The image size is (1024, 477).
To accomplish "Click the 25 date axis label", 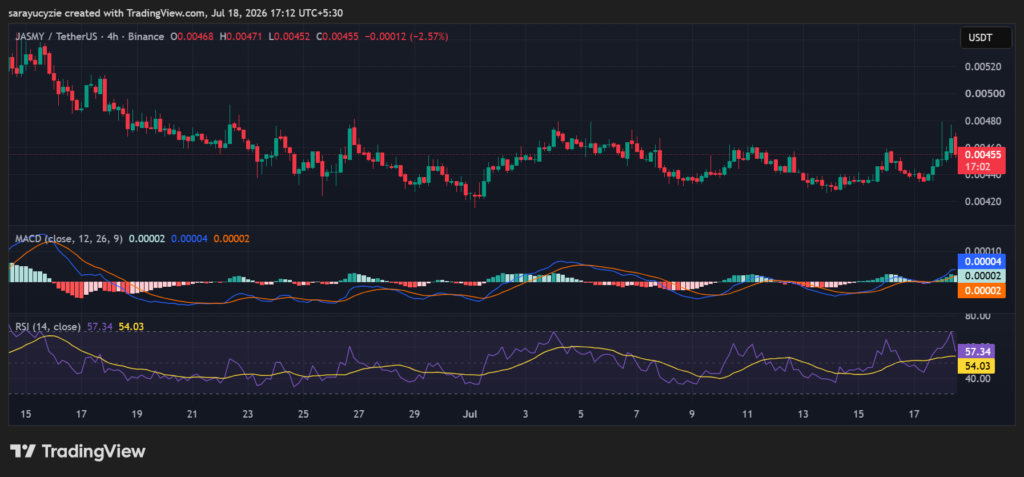I will pyautogui.click(x=303, y=414).
